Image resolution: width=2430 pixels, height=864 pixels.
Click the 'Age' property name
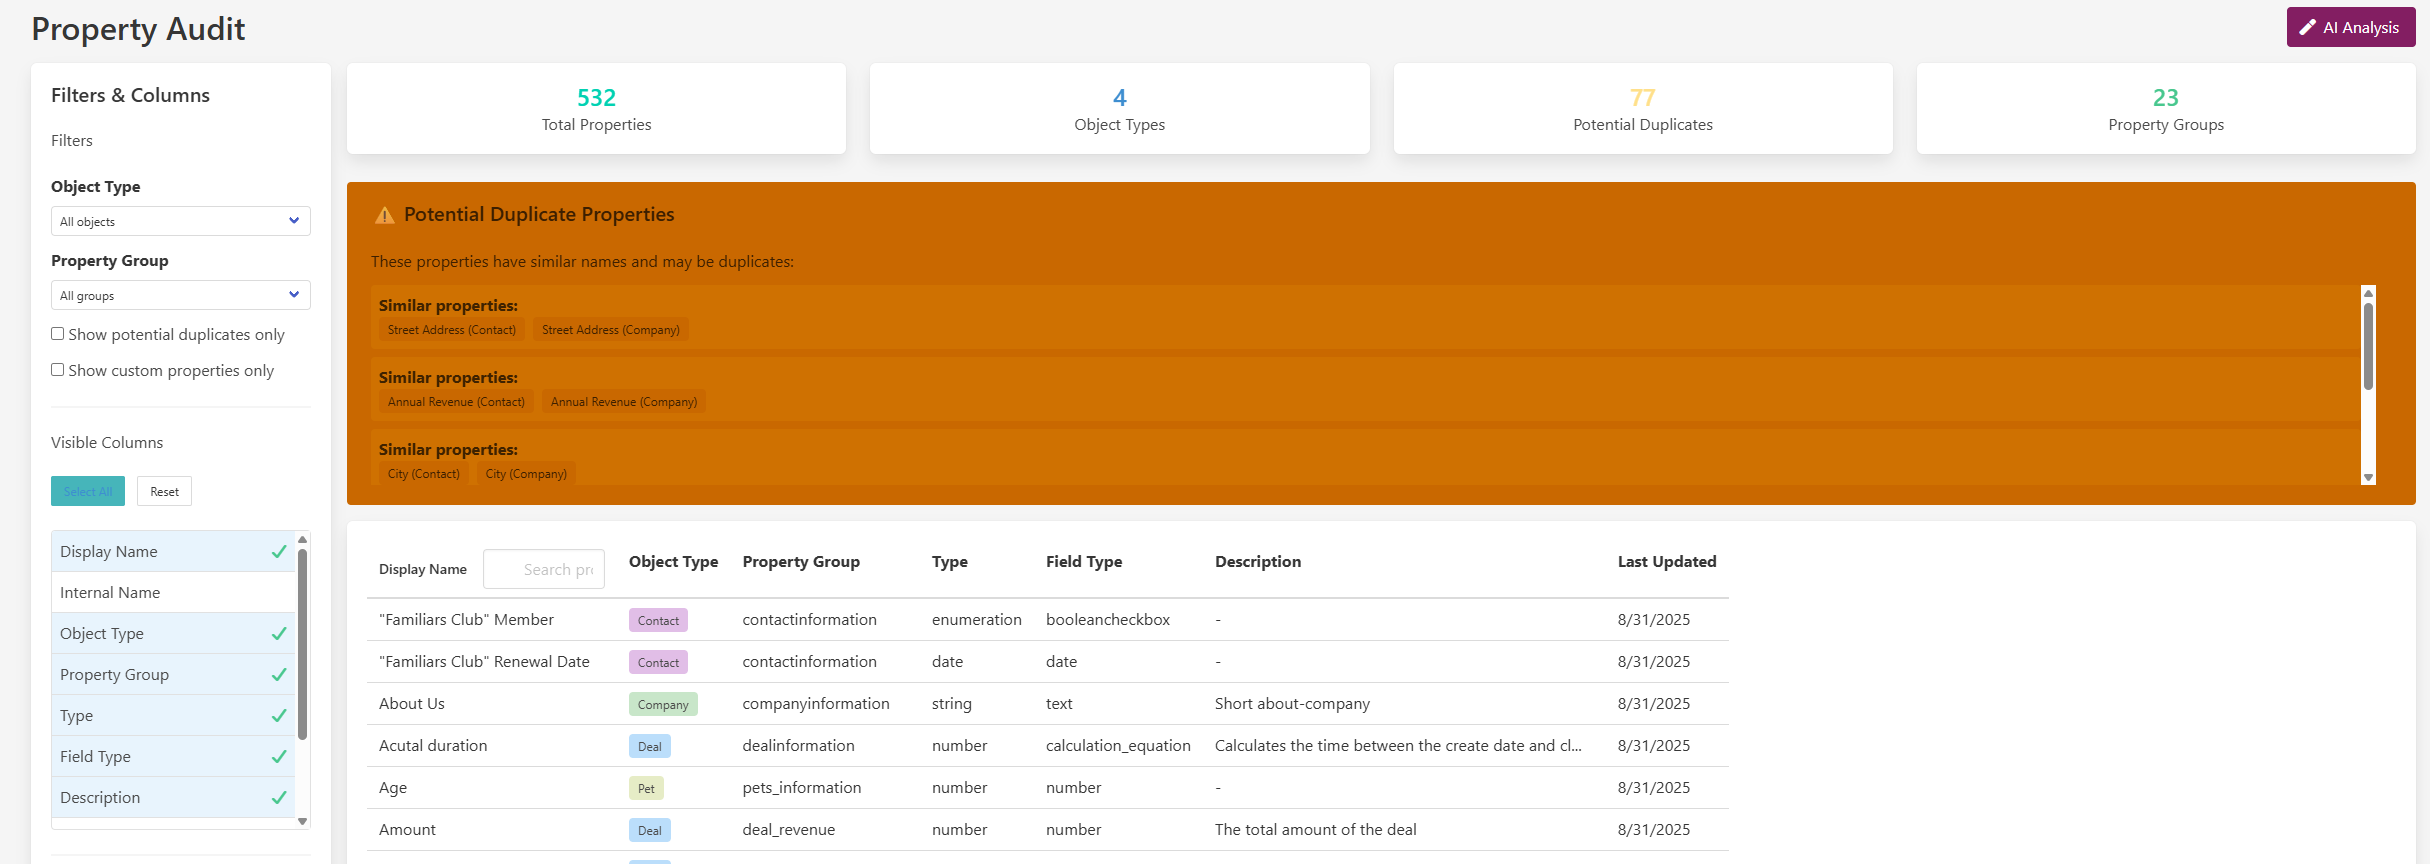coord(393,788)
